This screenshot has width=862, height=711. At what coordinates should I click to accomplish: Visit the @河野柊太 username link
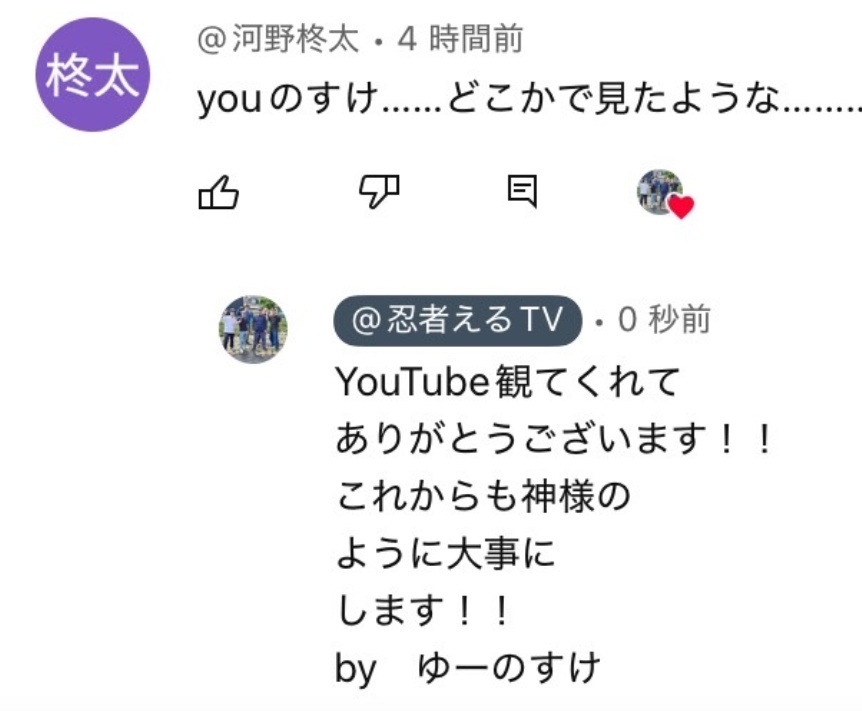278,40
